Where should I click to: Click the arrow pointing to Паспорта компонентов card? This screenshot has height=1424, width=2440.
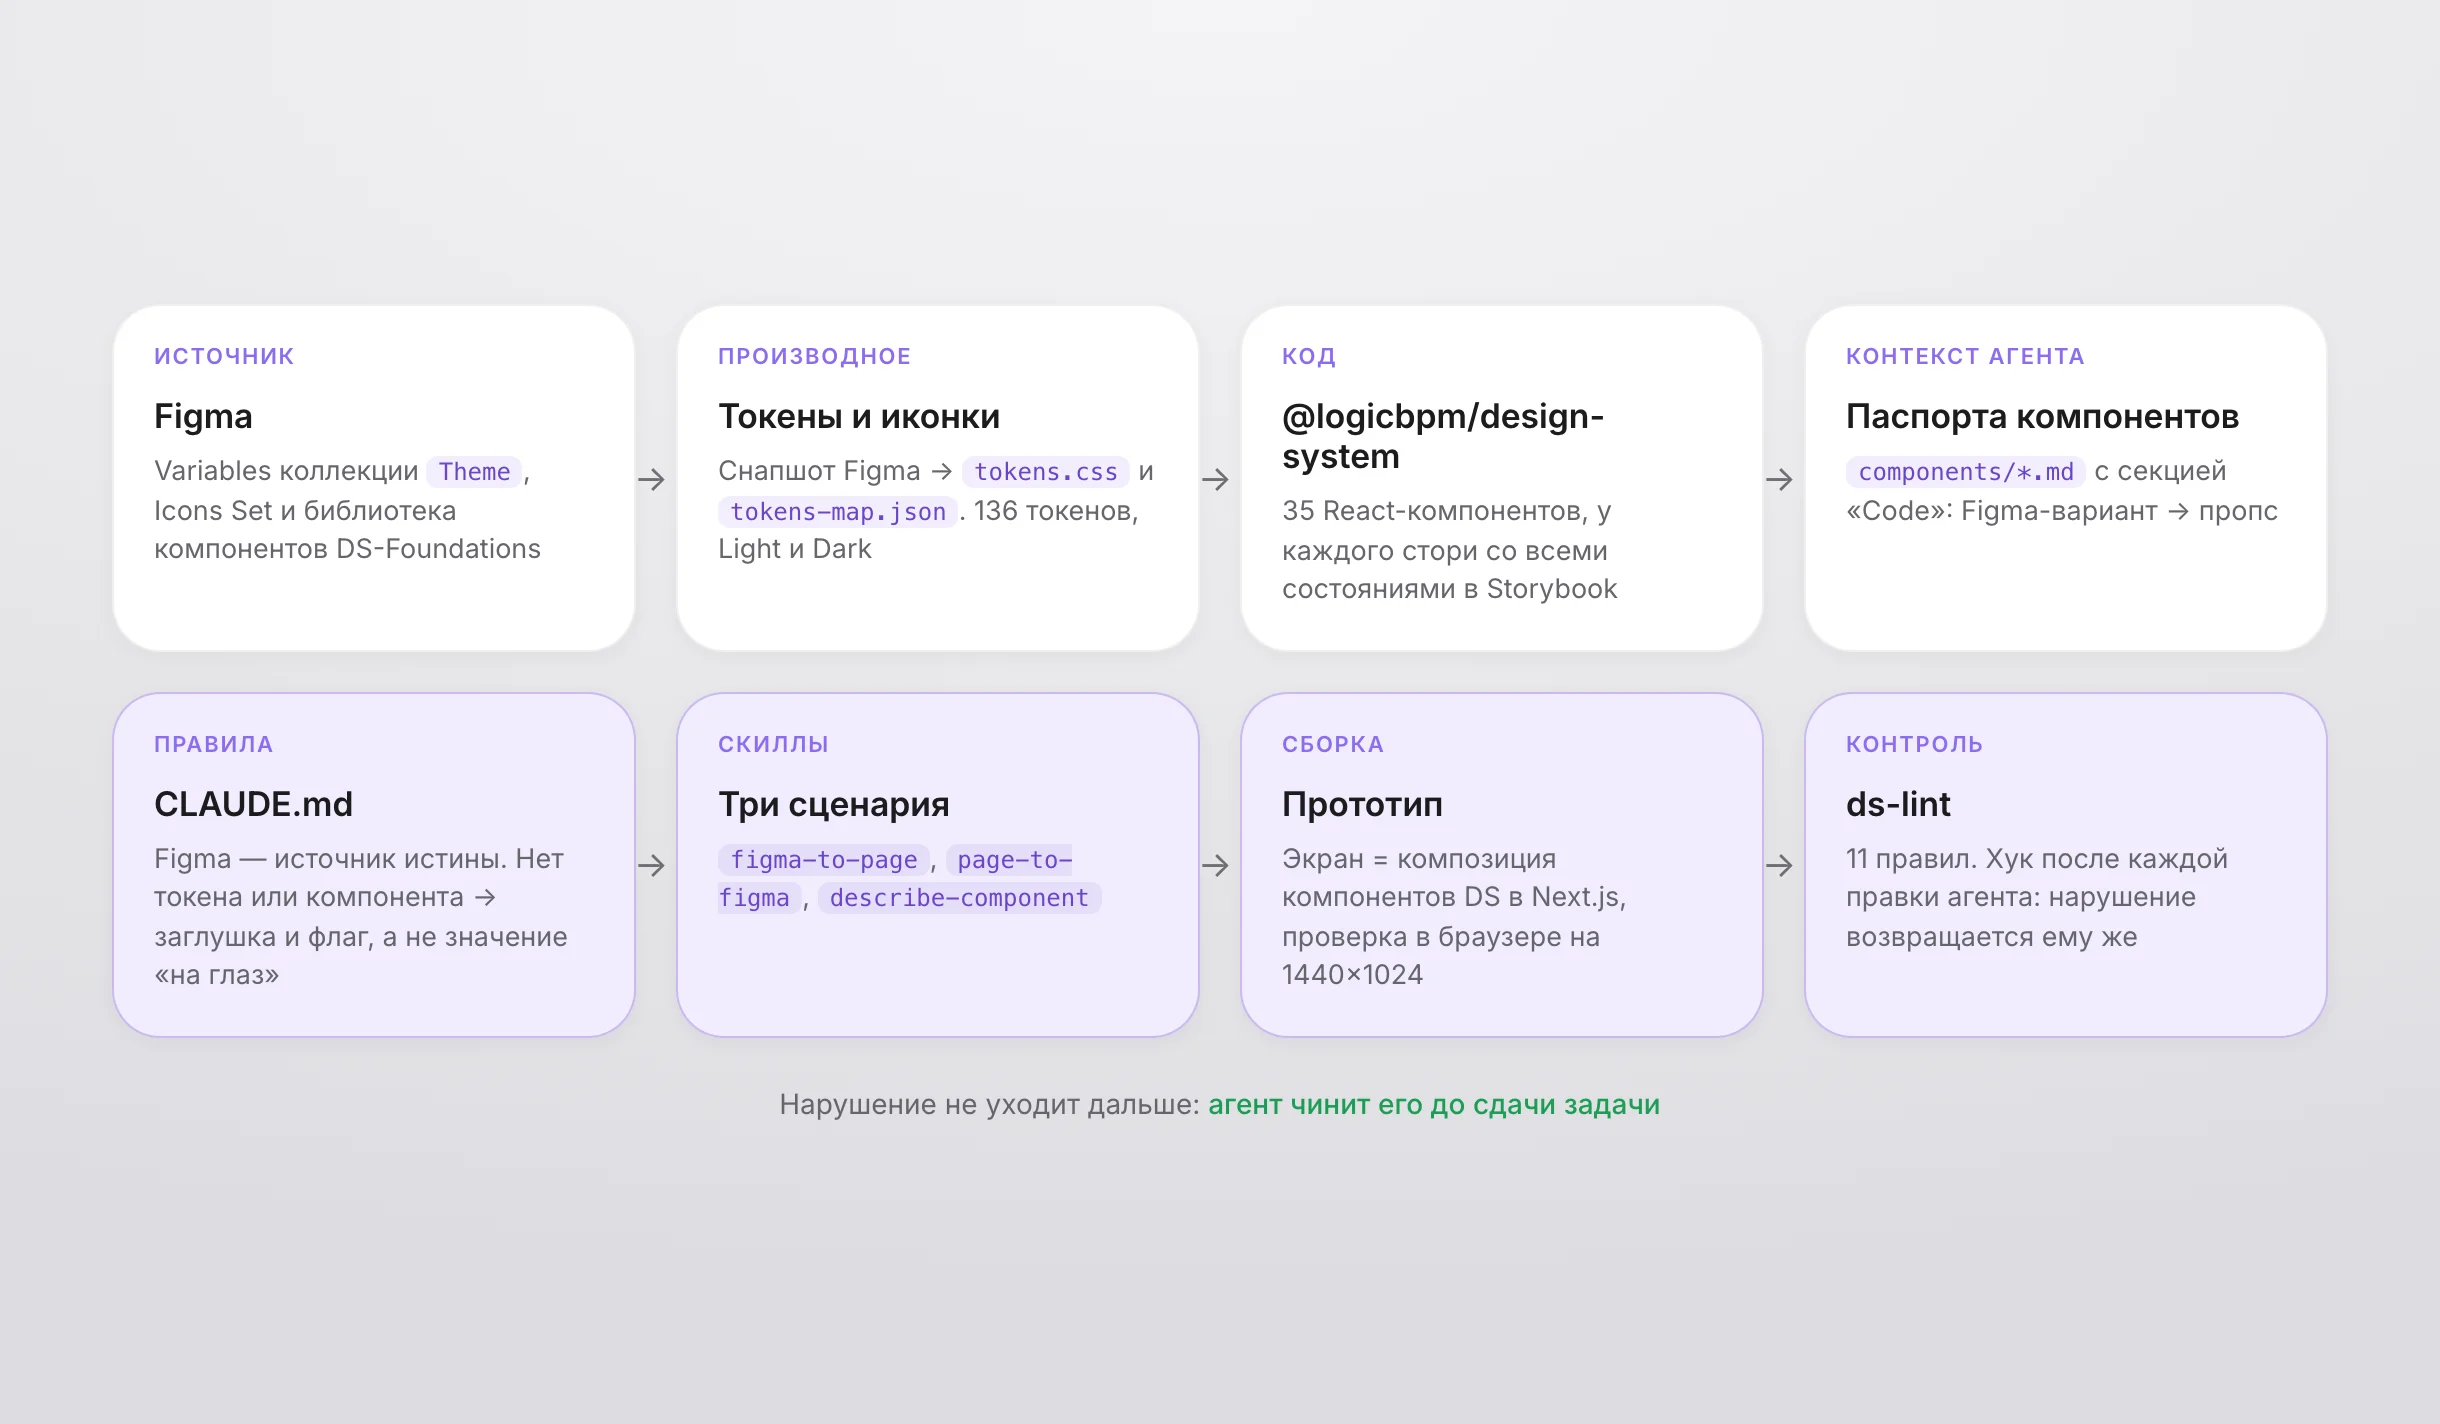pyautogui.click(x=1779, y=479)
